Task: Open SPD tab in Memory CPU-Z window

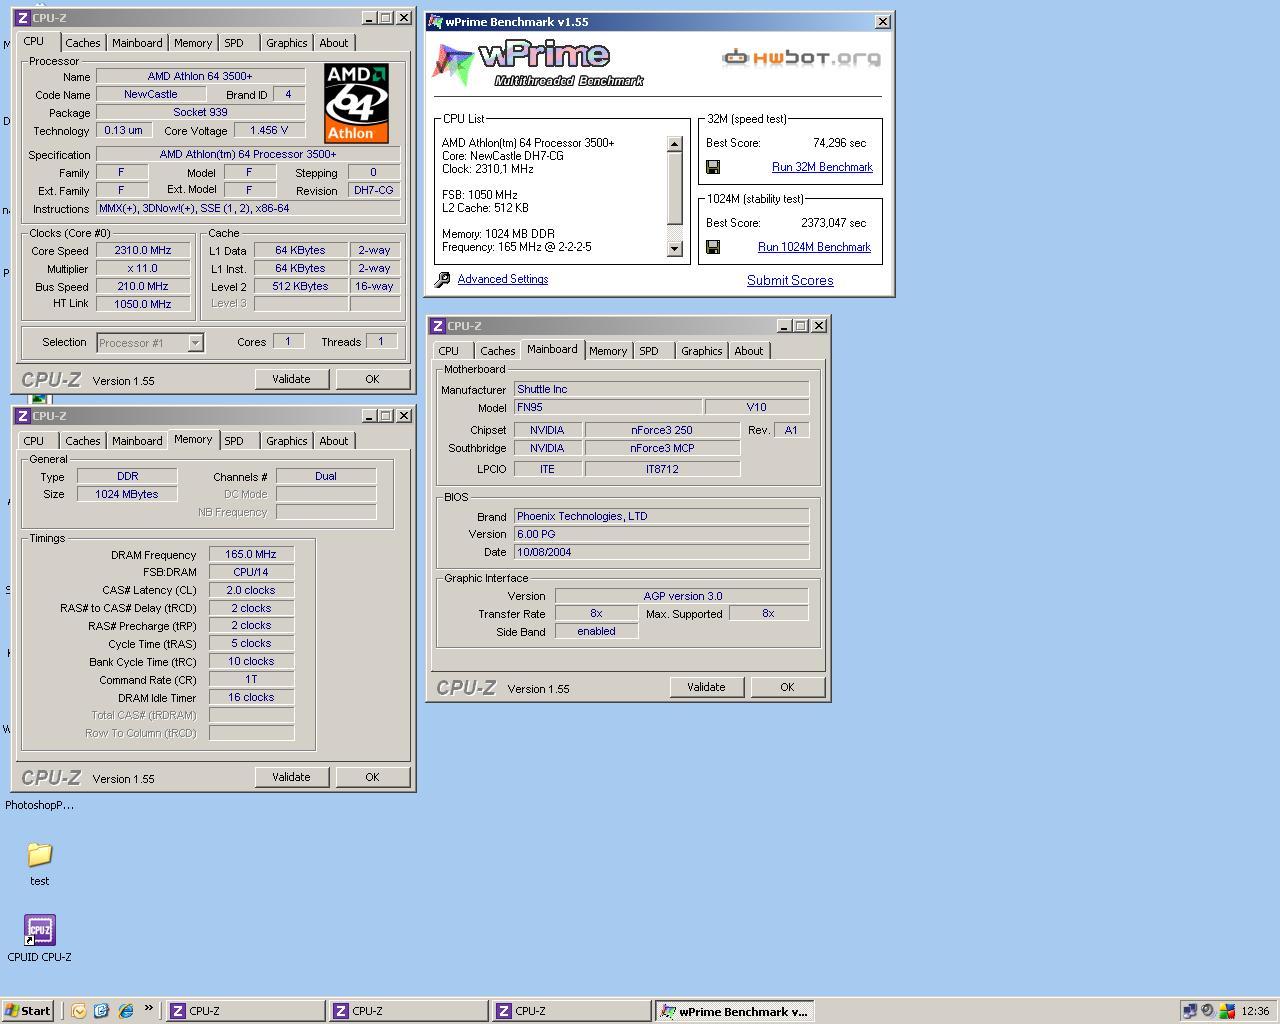Action: [x=234, y=441]
